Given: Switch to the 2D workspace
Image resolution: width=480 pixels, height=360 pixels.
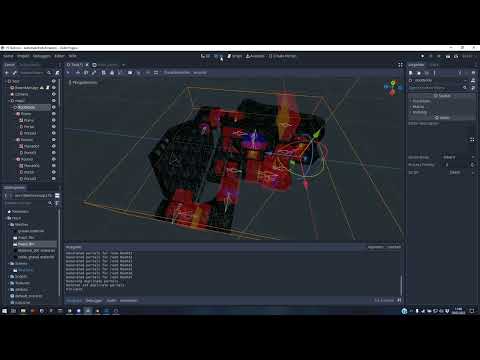Looking at the screenshot, I should point(205,56).
